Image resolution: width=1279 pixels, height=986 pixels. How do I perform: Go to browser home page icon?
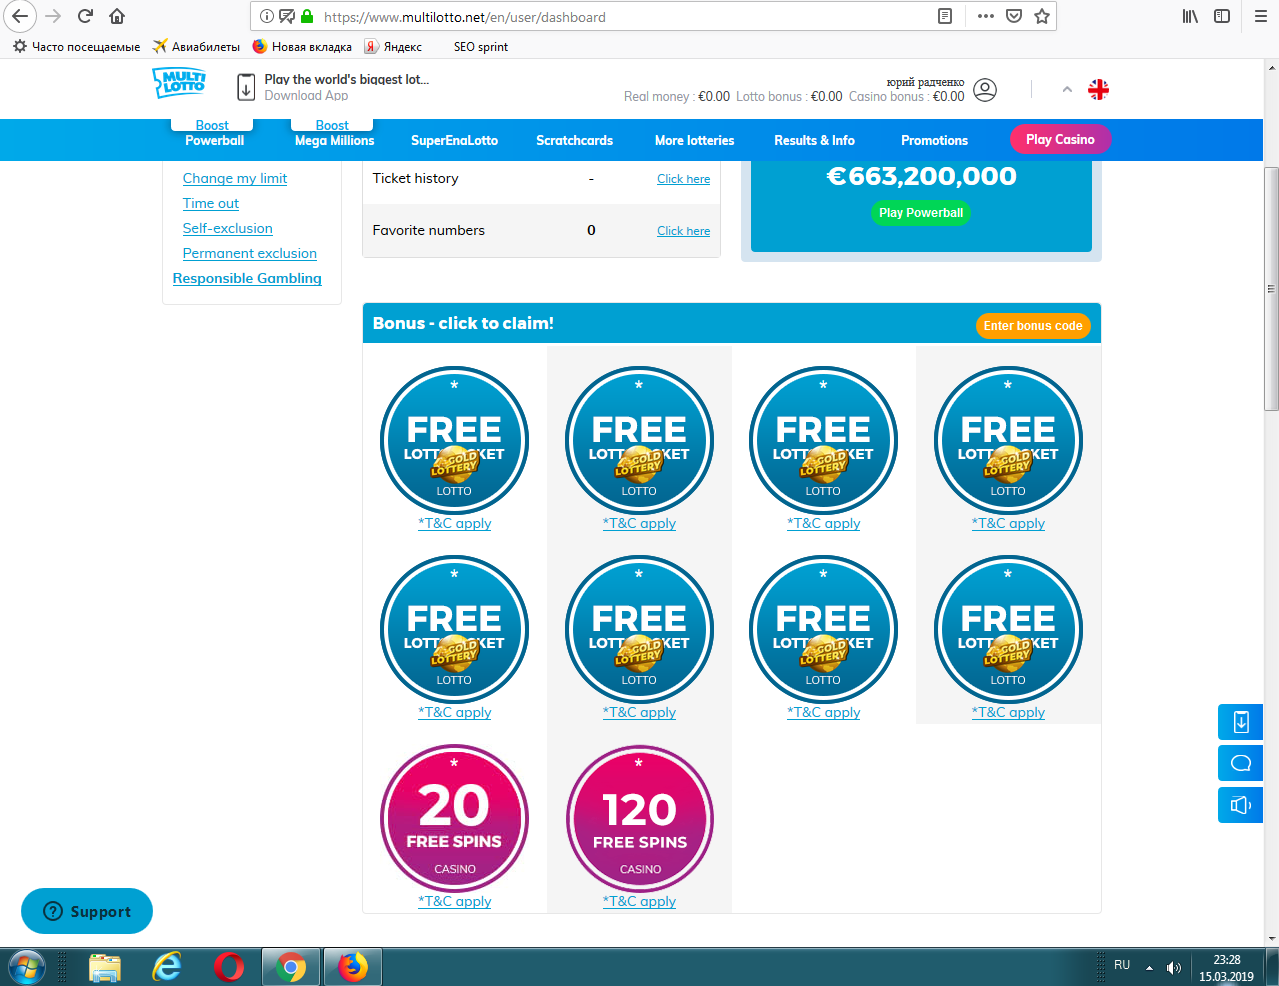tap(117, 16)
